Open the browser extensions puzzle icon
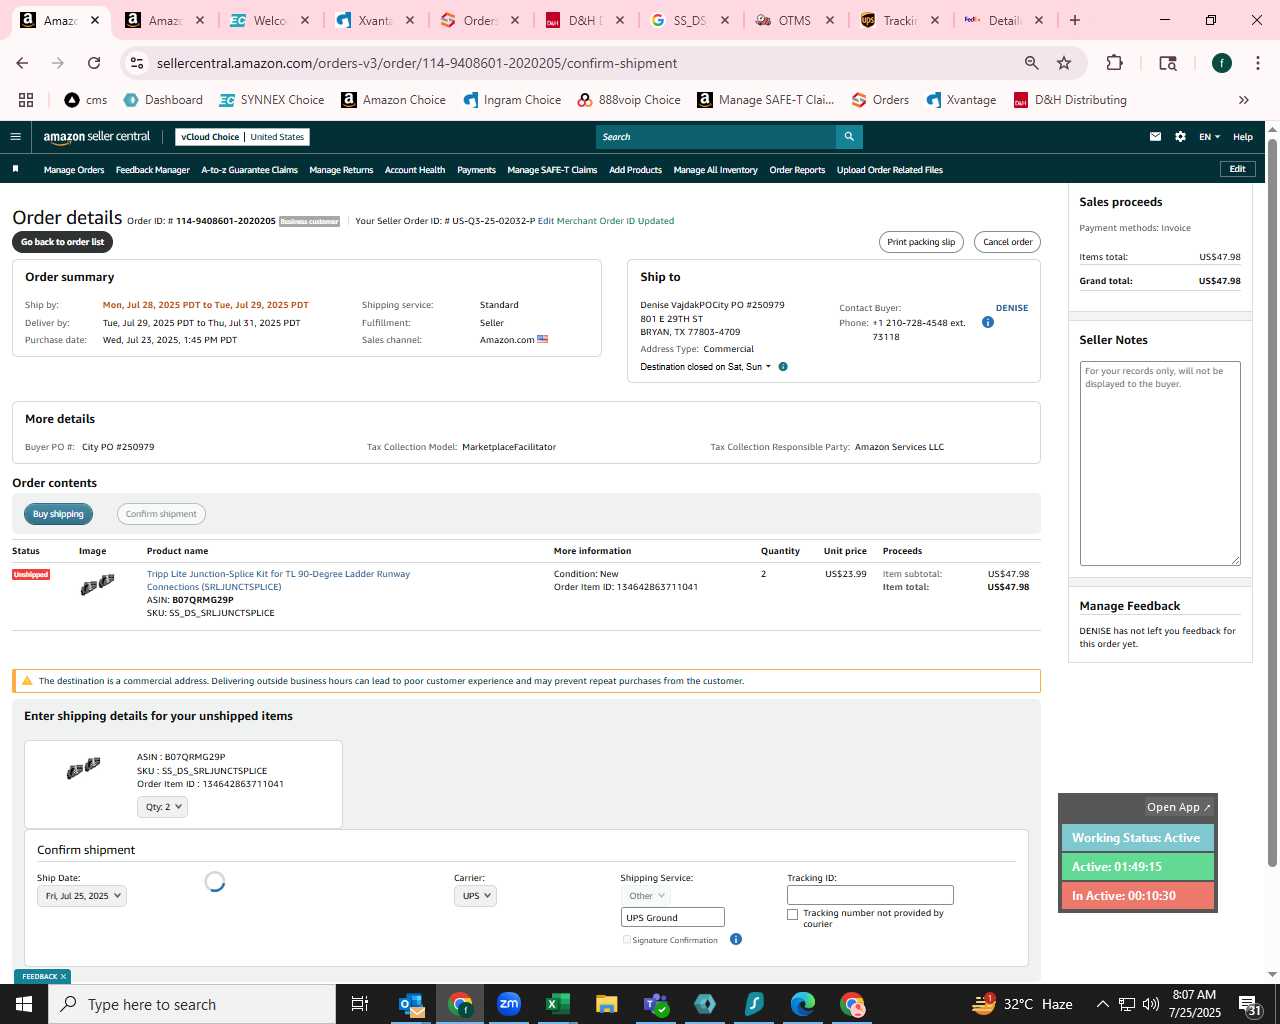1280x1024 pixels. click(x=1114, y=63)
